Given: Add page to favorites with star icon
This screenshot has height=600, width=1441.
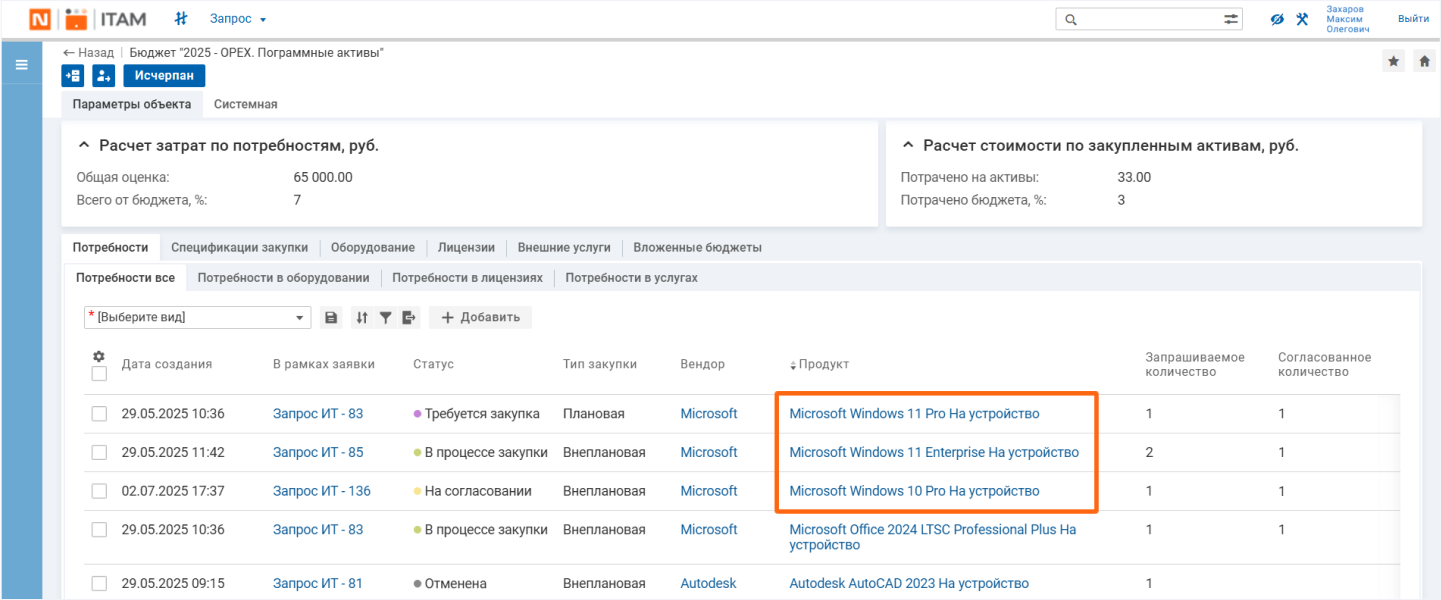Looking at the screenshot, I should 1394,62.
